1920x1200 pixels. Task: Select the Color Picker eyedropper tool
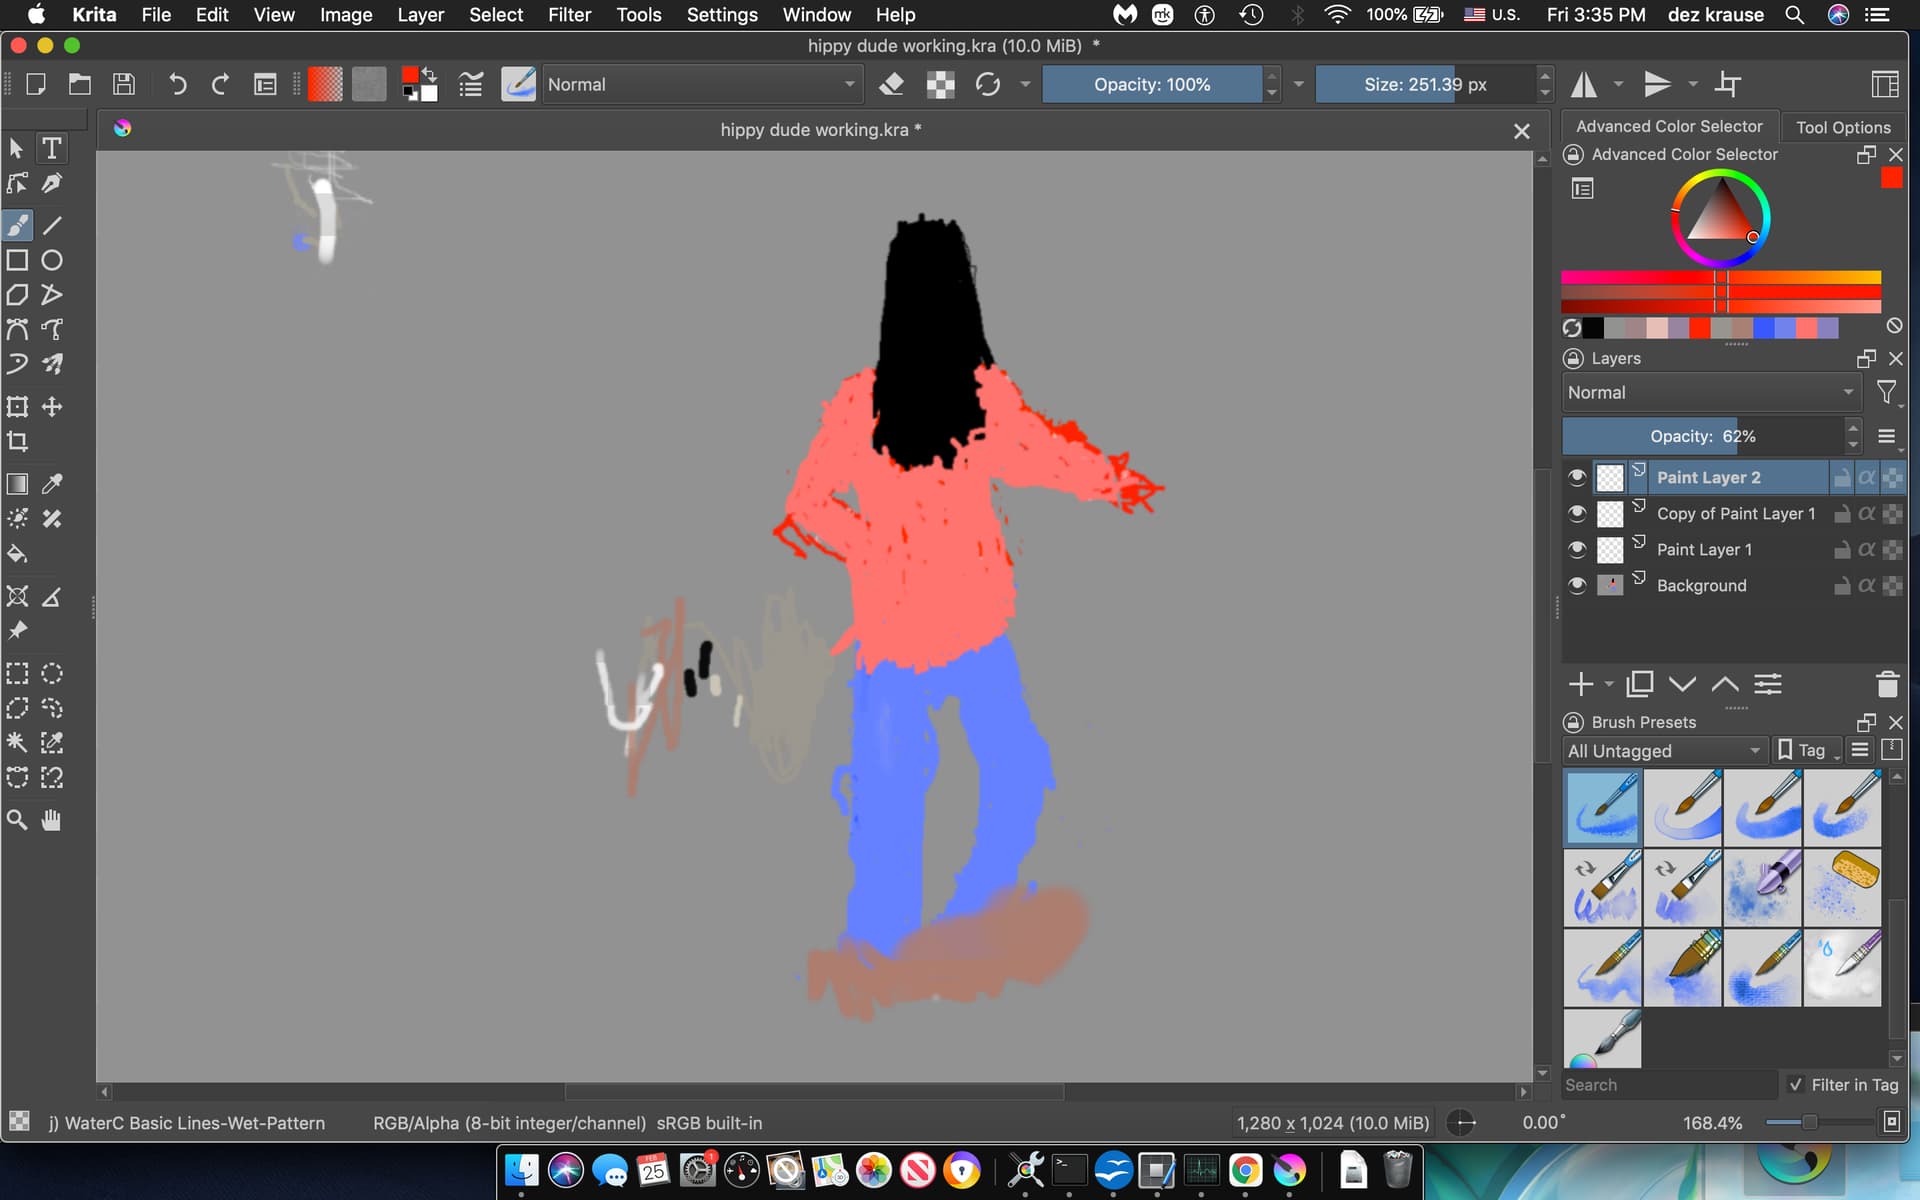52,484
